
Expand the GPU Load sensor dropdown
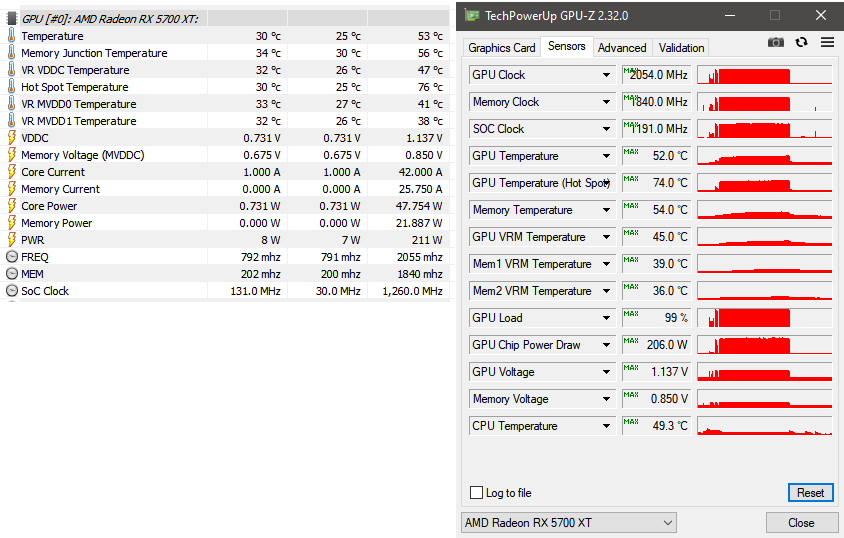tap(606, 318)
